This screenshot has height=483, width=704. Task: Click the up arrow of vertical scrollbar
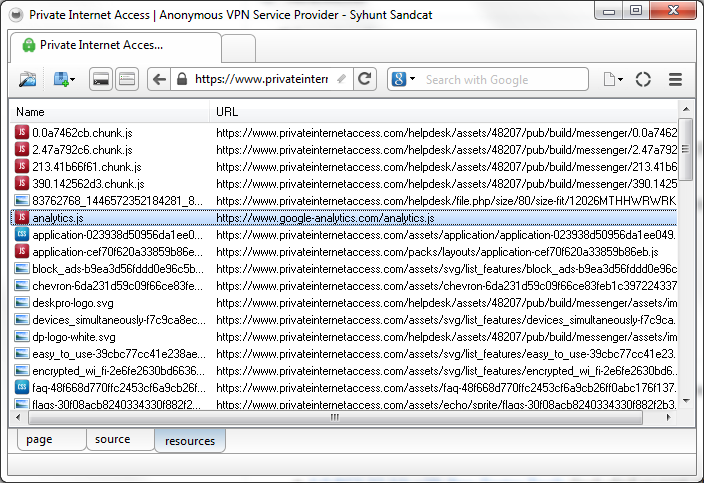click(686, 109)
